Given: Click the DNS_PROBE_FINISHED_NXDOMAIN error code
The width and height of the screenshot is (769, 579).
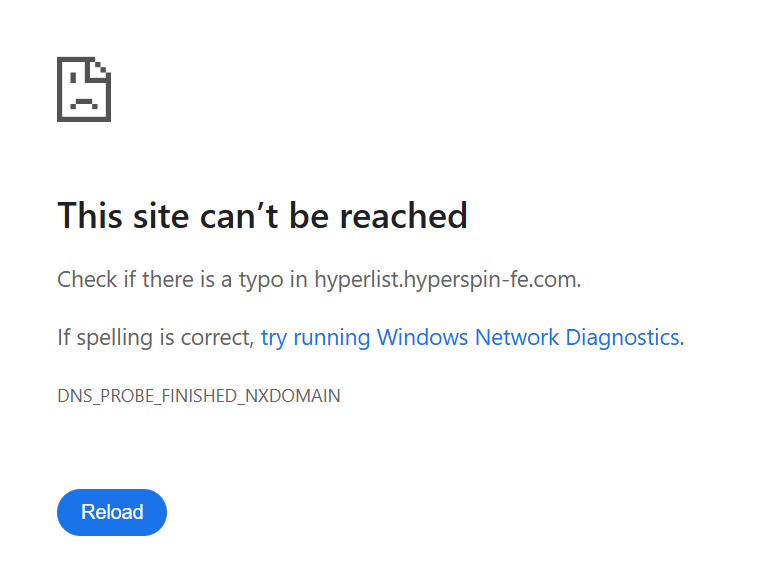Looking at the screenshot, I should [x=199, y=396].
